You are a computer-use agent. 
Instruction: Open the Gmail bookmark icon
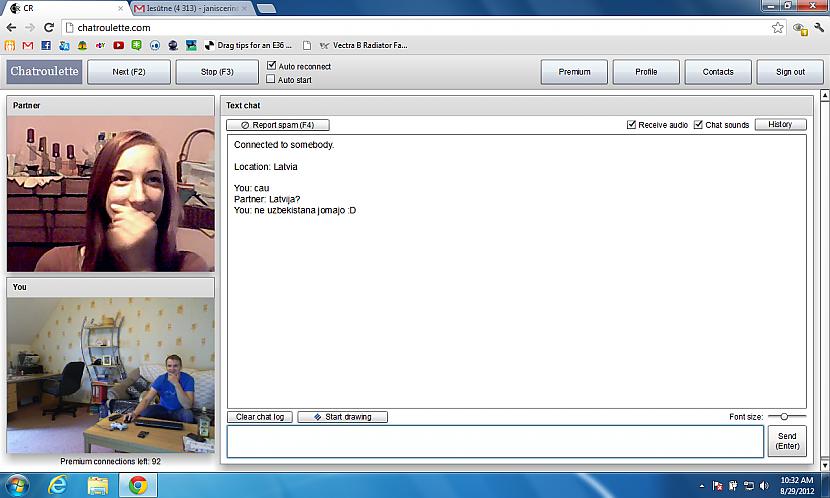click(28, 46)
